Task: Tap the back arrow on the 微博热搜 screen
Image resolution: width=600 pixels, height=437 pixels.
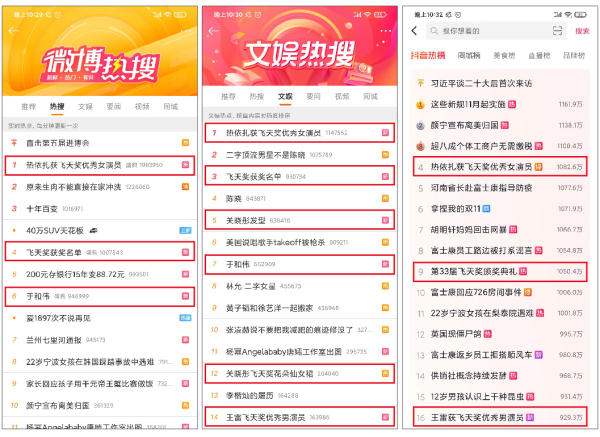Action: coord(13,31)
